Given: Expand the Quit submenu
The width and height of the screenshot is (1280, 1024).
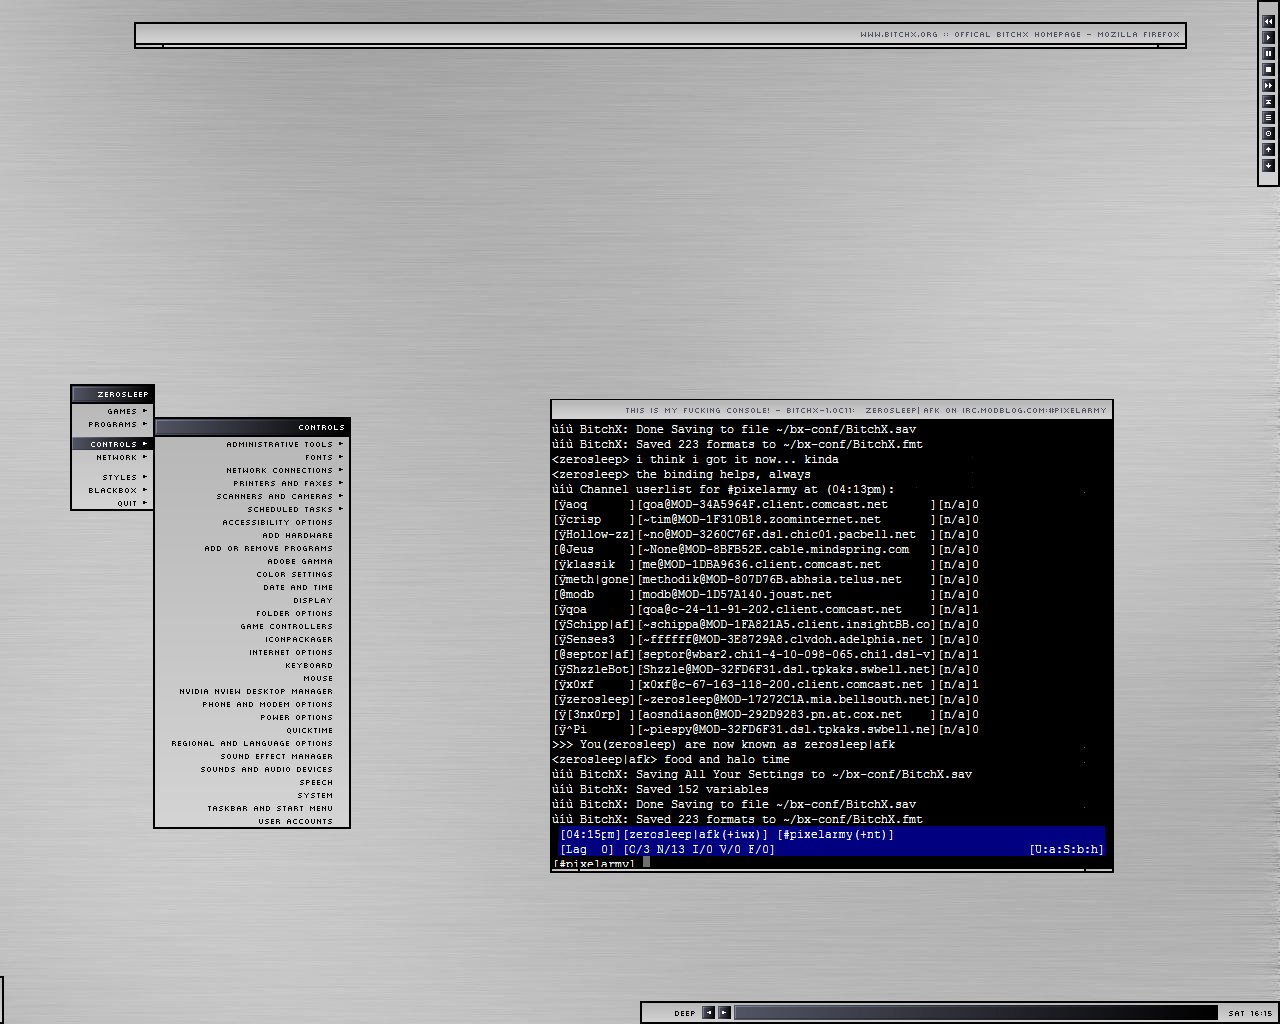Looking at the screenshot, I should [111, 503].
